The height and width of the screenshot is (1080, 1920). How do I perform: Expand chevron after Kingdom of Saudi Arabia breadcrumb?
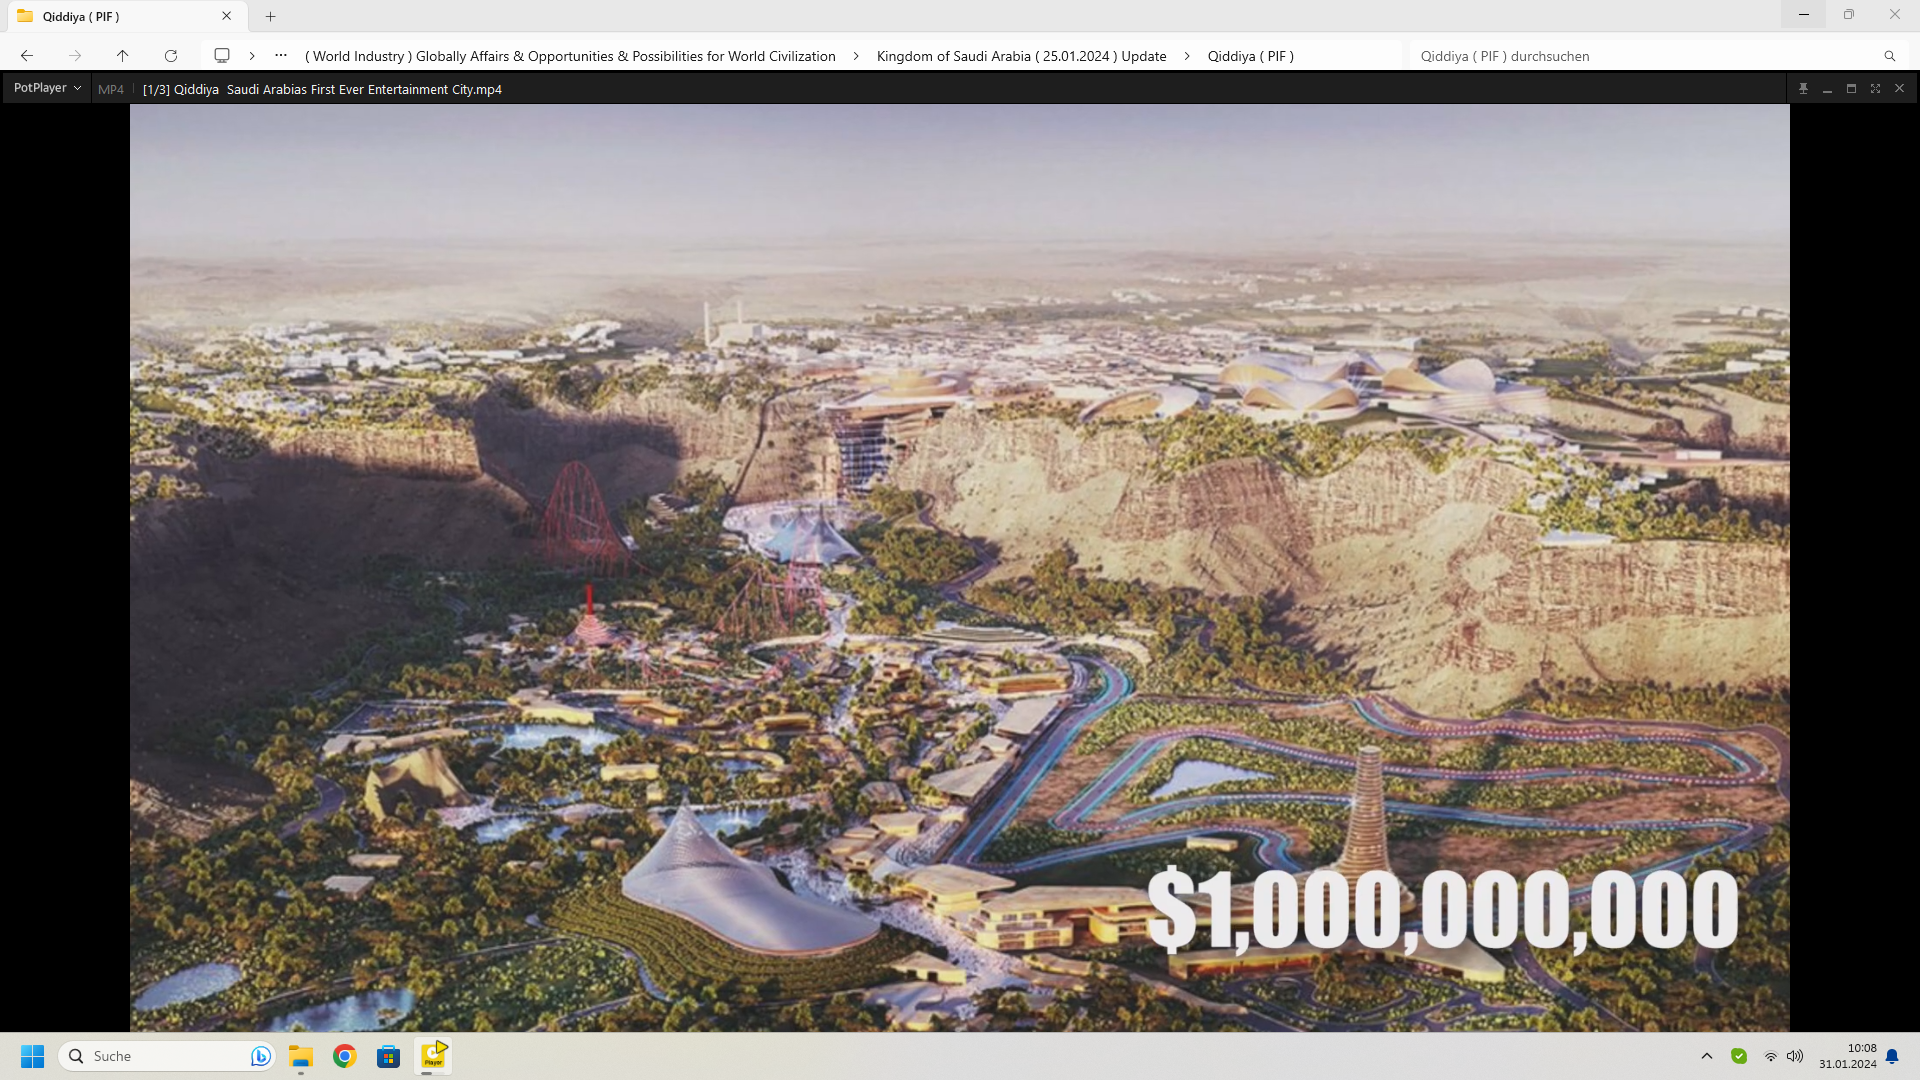point(1187,56)
